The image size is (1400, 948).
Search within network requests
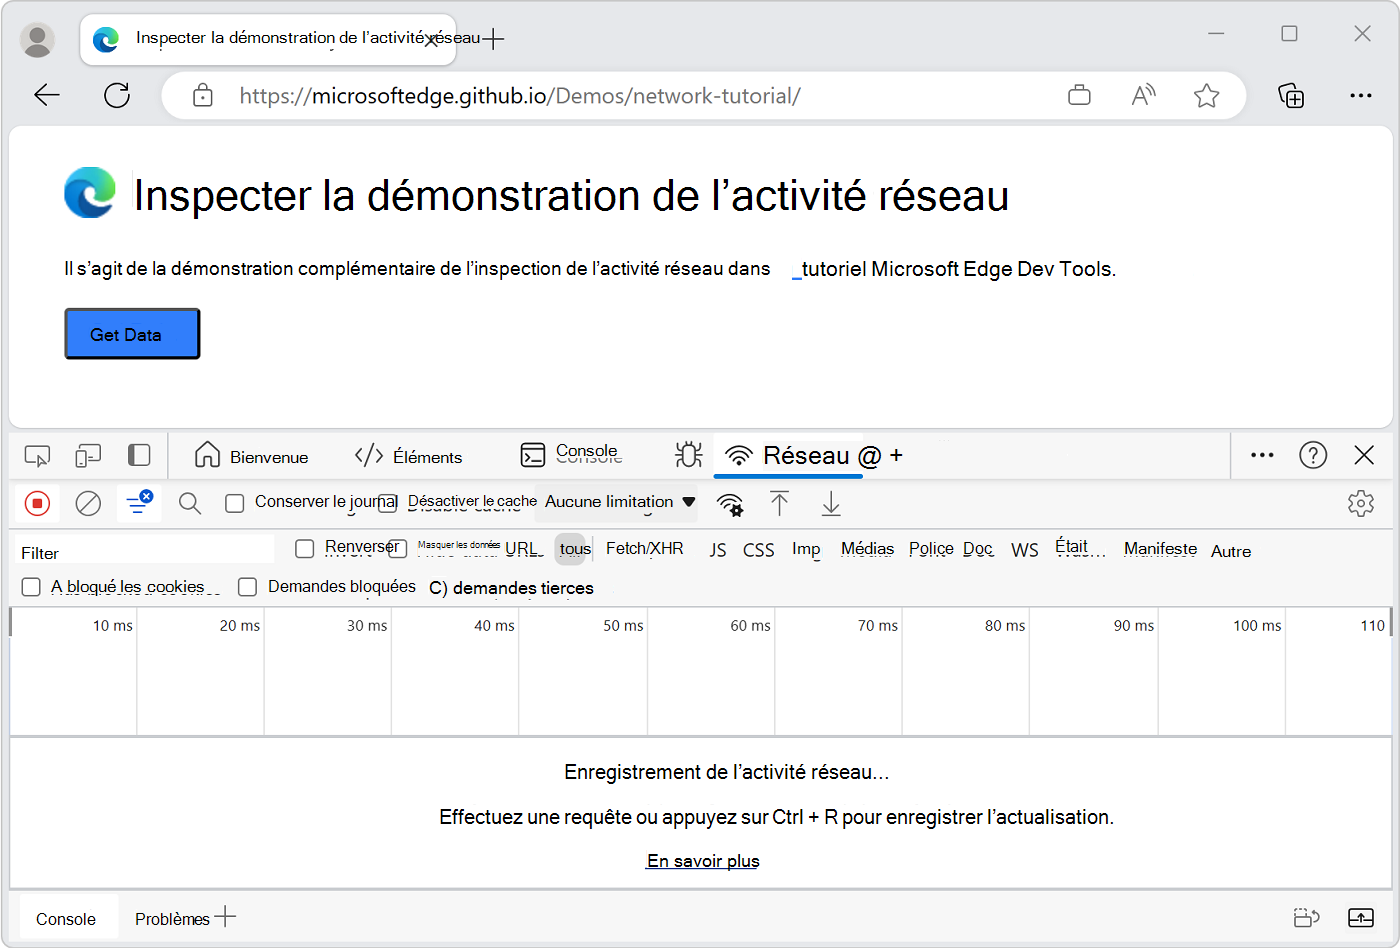tap(189, 503)
